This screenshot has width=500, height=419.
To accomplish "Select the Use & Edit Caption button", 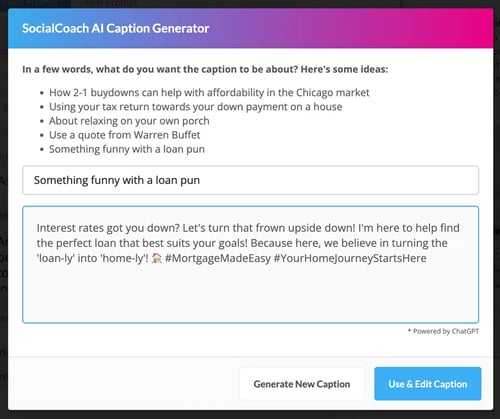I will 428,384.
